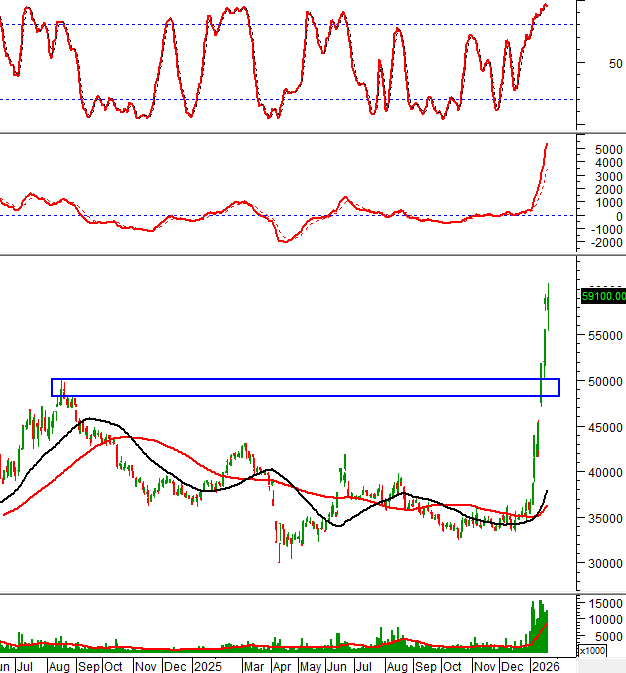Viewport: 626px width, 673px height.
Task: Select the -2000 label on the MACD axis
Action: [x=604, y=242]
